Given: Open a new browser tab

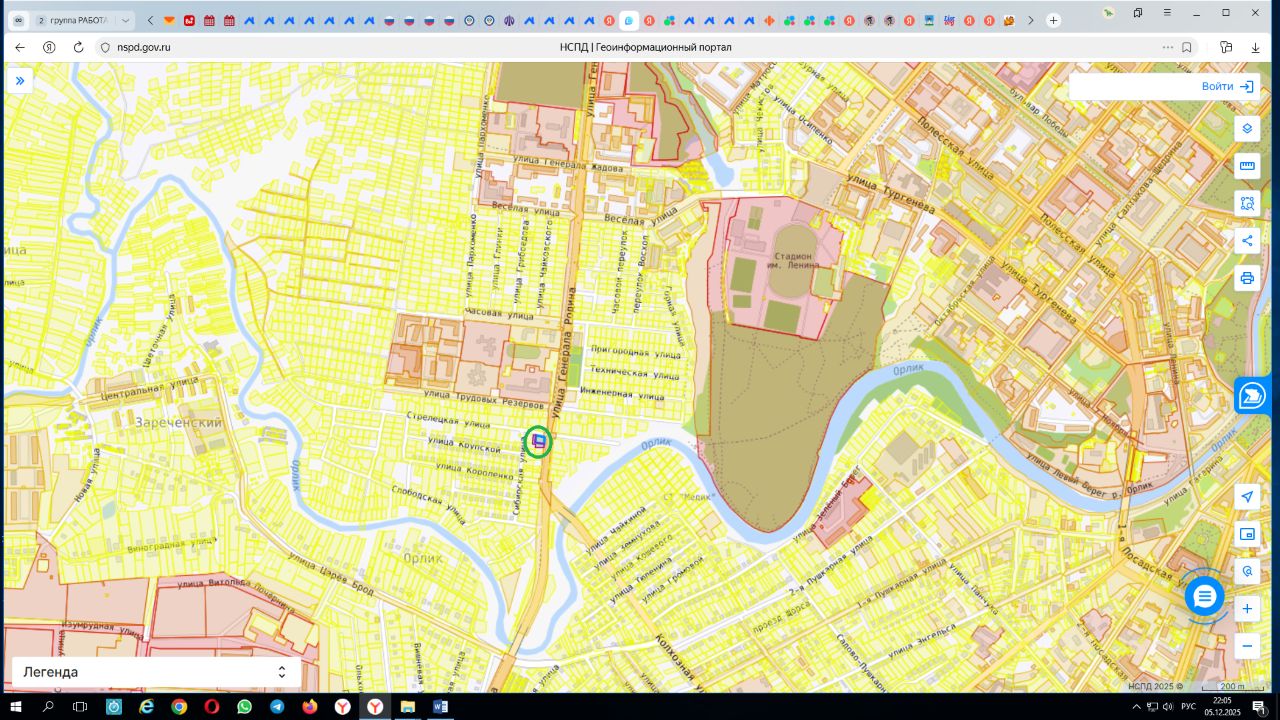Looking at the screenshot, I should 1054,20.
